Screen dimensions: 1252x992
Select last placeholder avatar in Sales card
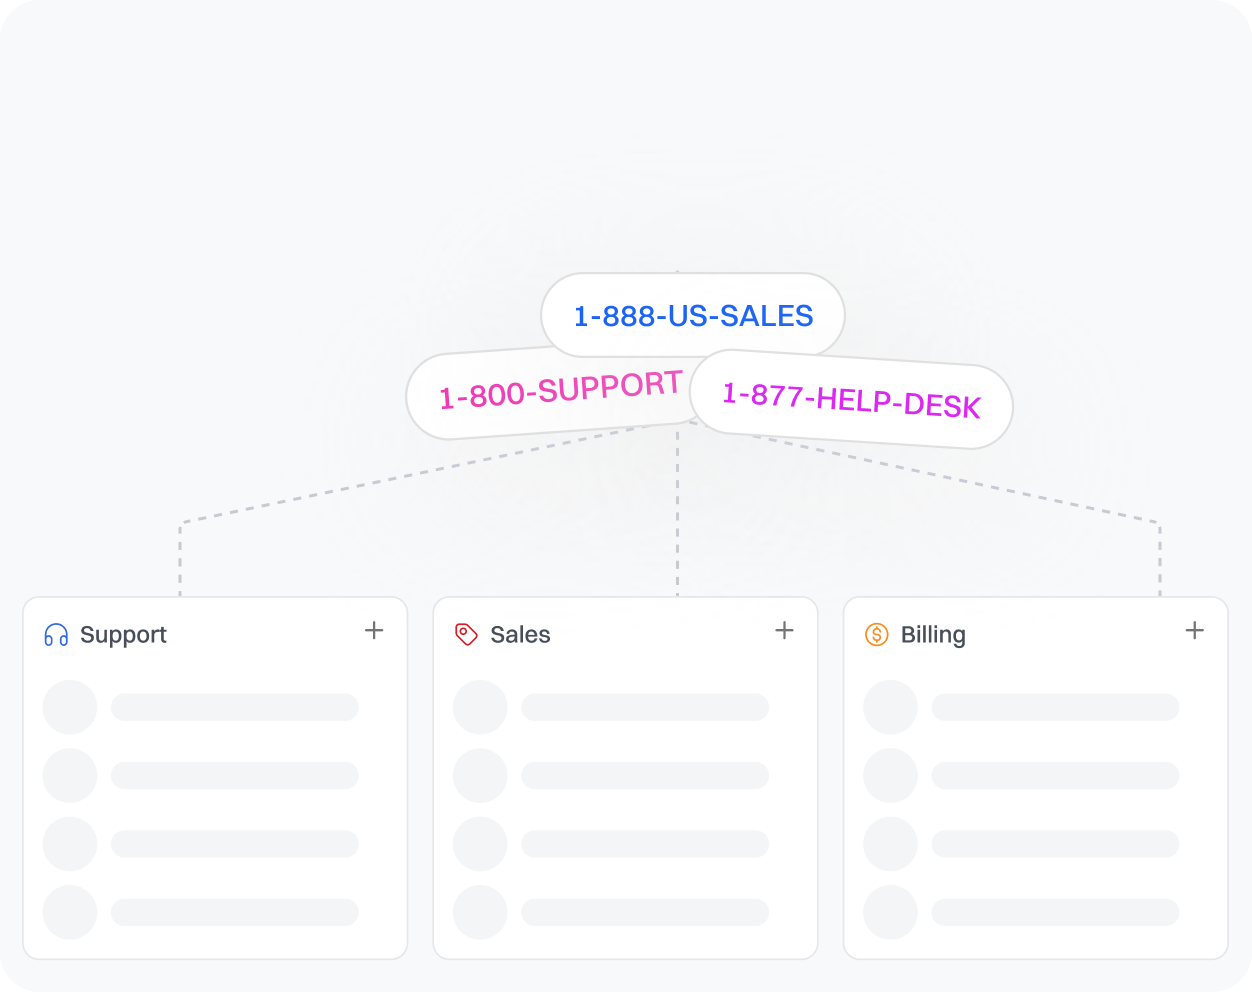pyautogui.click(x=480, y=912)
